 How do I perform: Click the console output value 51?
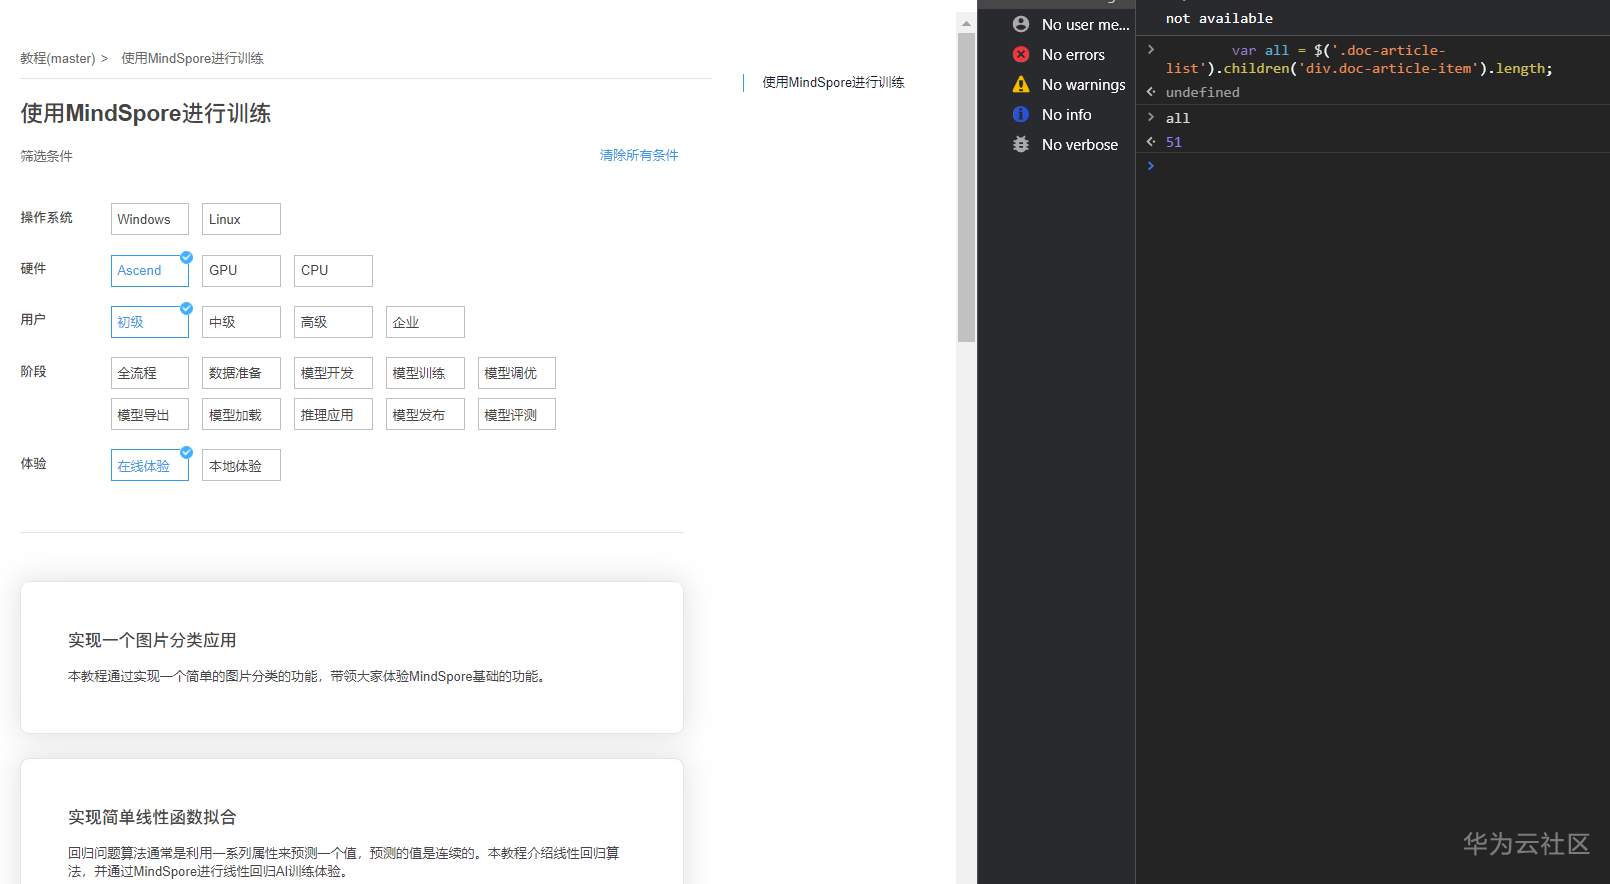point(1174,142)
